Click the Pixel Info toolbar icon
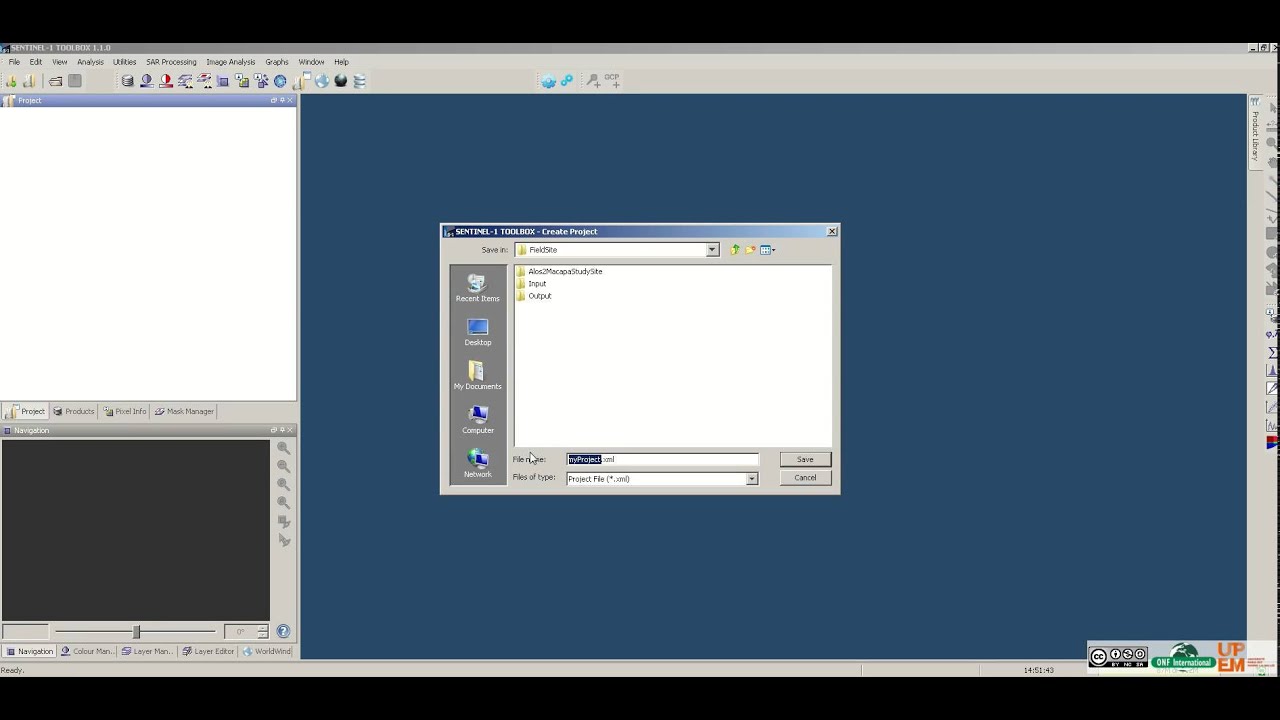This screenshot has height=720, width=1280. (x=242, y=81)
